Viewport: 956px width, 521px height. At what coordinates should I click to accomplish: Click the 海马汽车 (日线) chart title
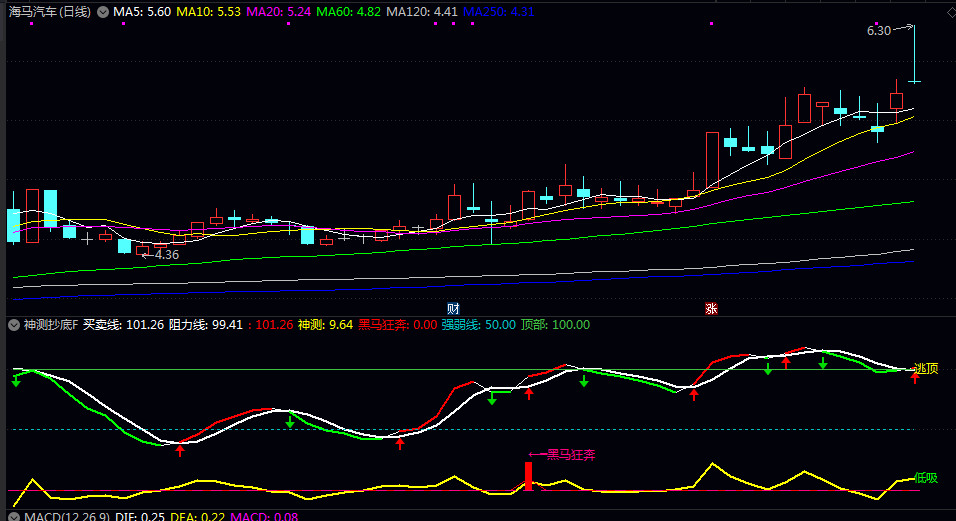tap(48, 12)
